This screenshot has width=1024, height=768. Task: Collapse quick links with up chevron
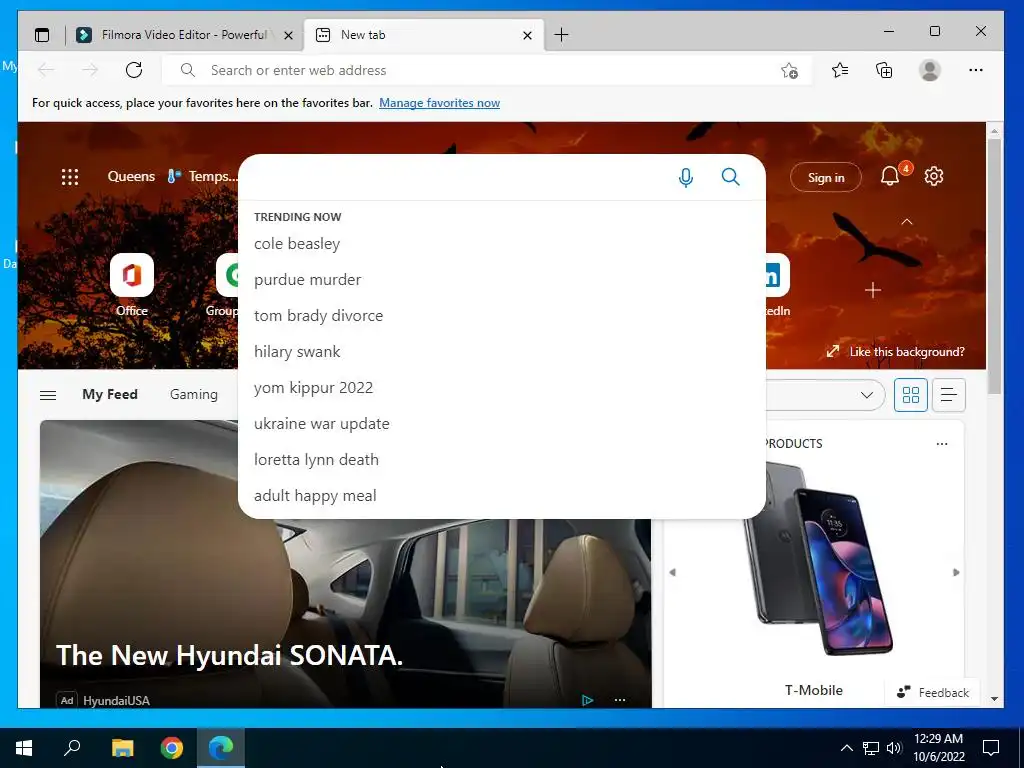[x=906, y=222]
